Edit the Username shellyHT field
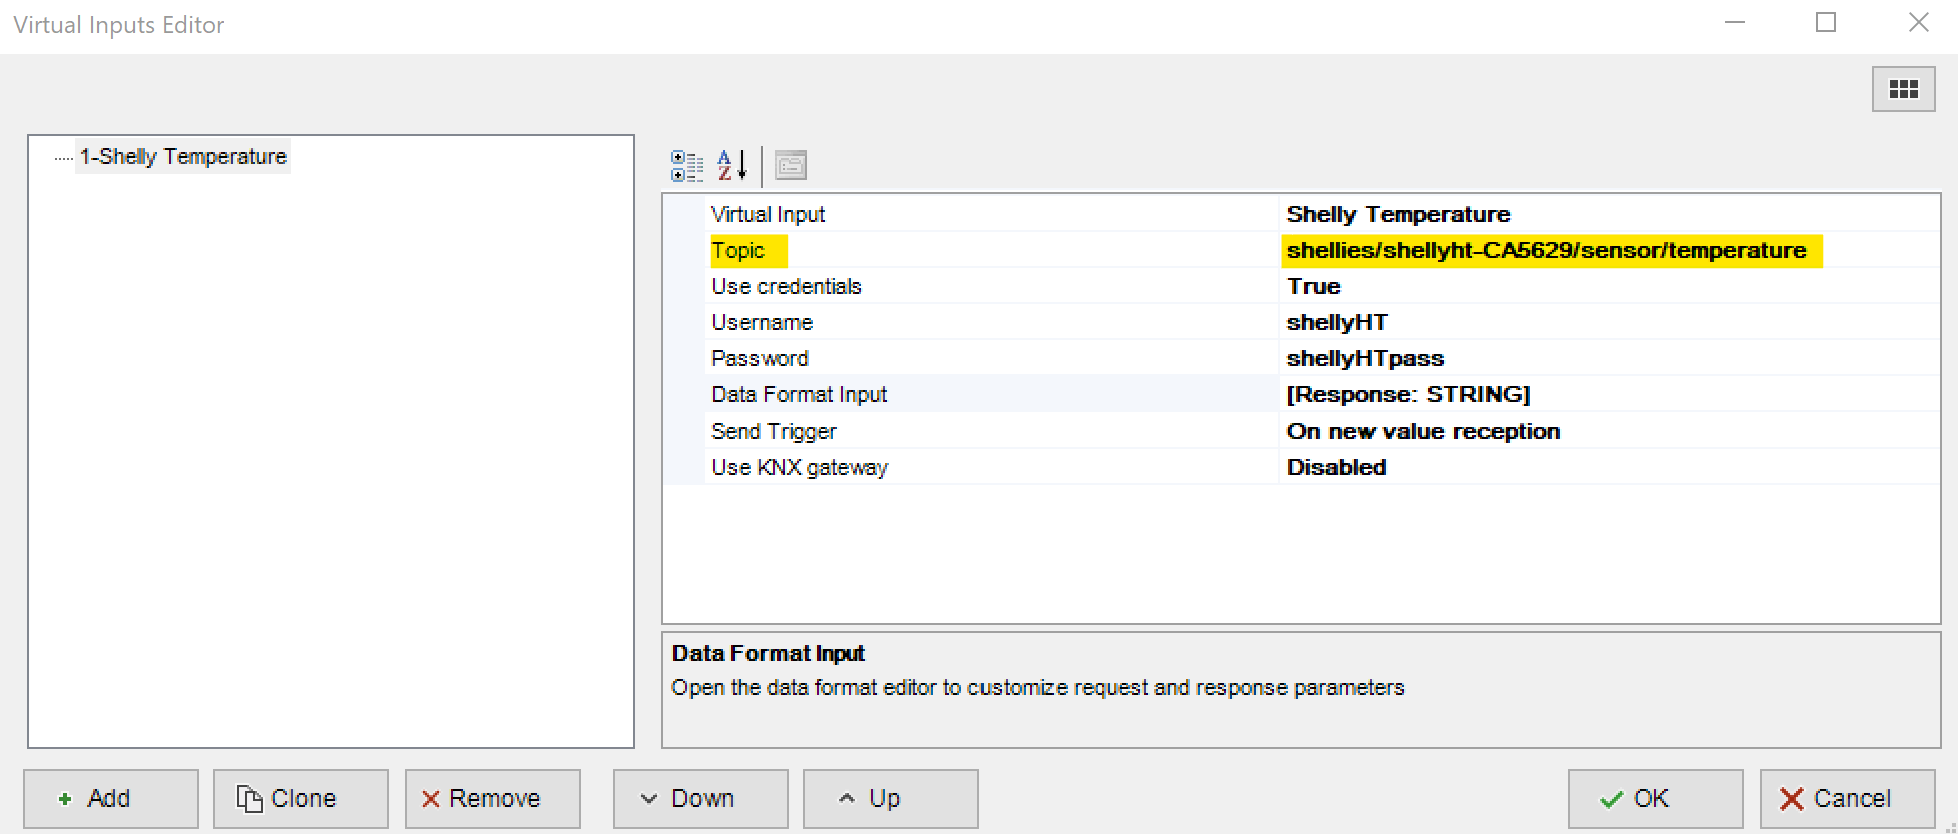 pos(1337,323)
